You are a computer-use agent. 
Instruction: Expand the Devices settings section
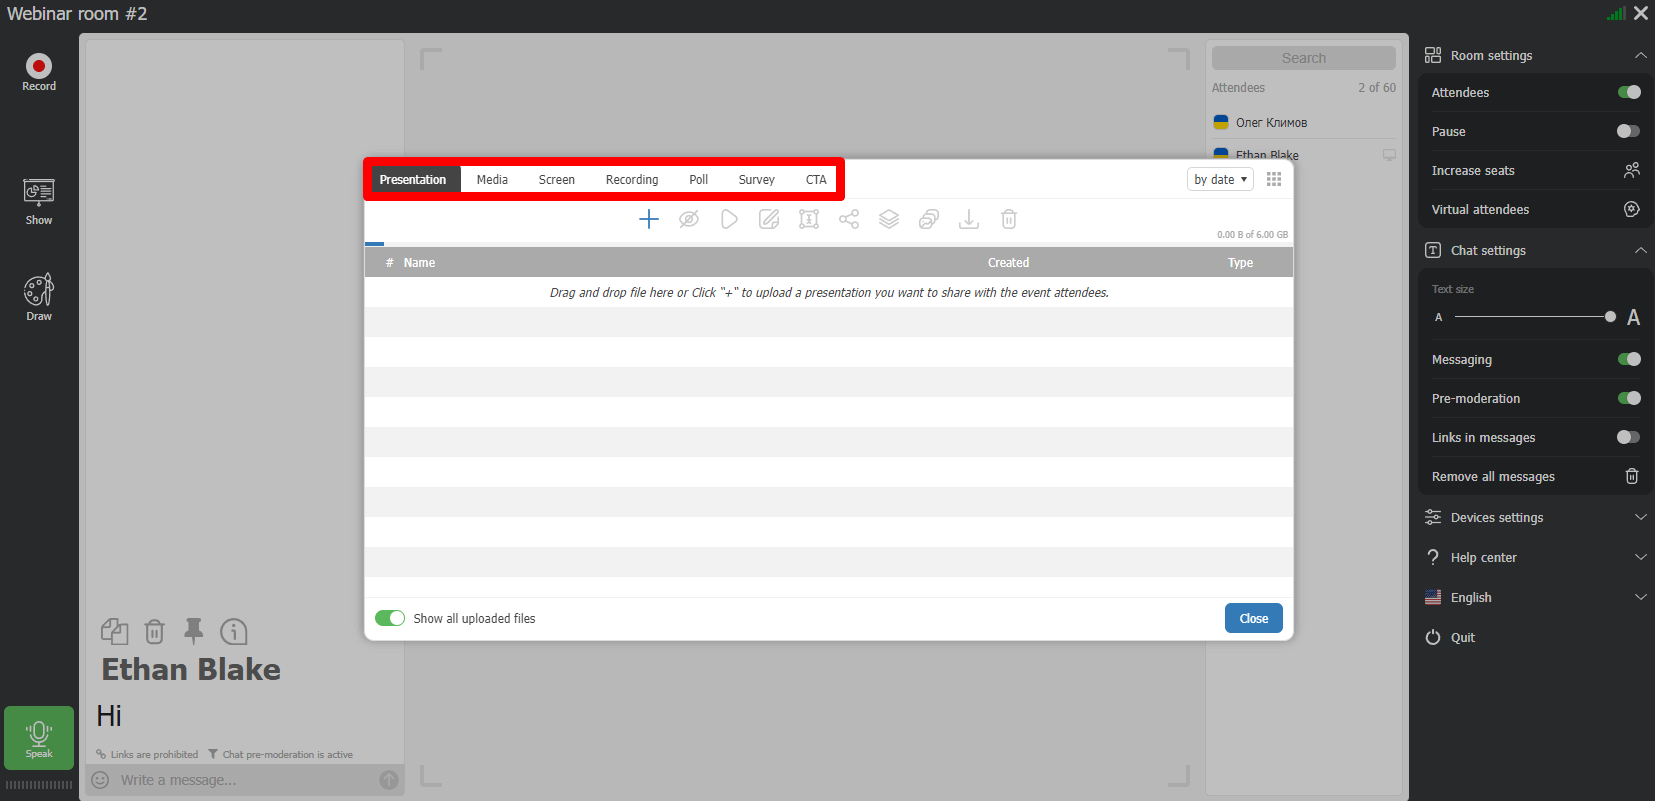(x=1534, y=517)
